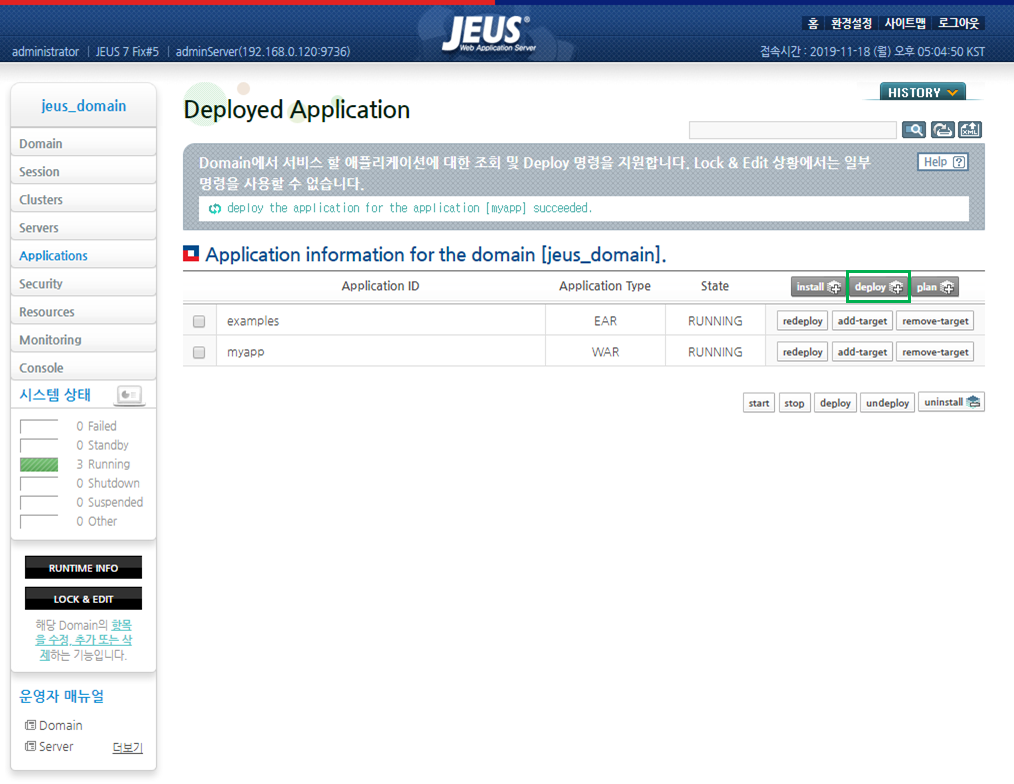This screenshot has width=1014, height=784.
Task: Click the system status toggle icon
Action: [129, 395]
